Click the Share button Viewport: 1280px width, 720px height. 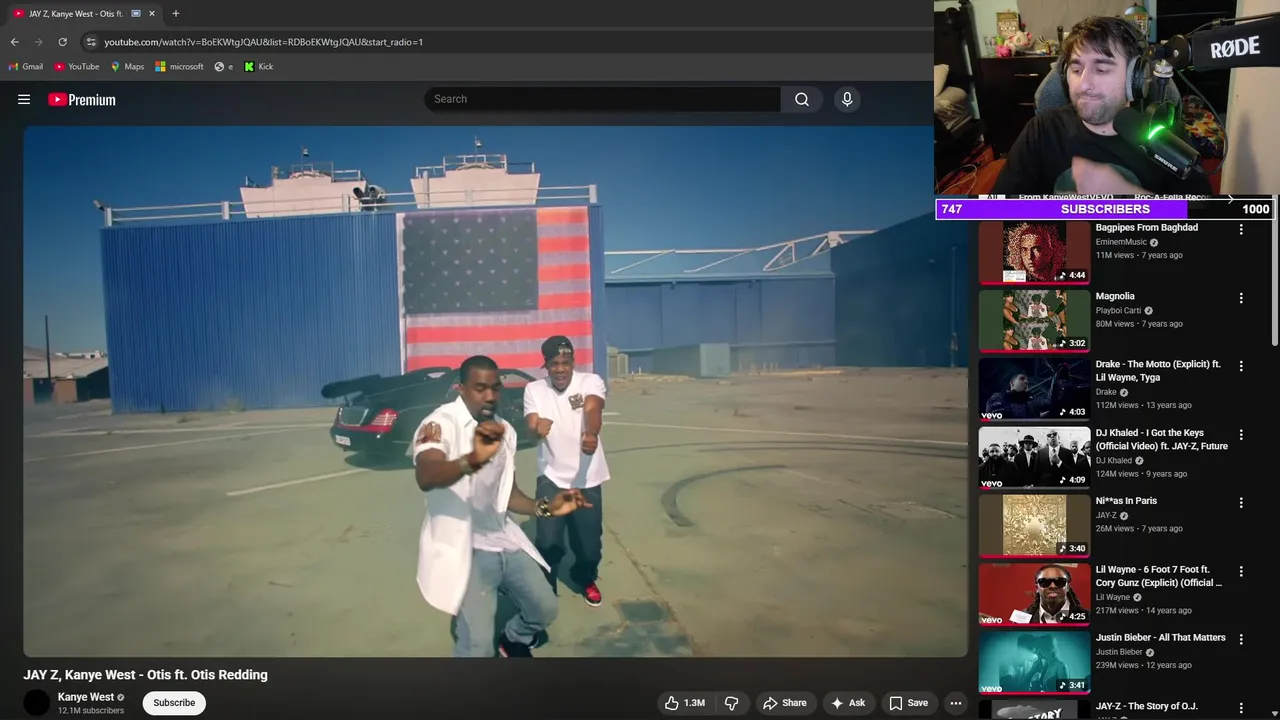785,703
